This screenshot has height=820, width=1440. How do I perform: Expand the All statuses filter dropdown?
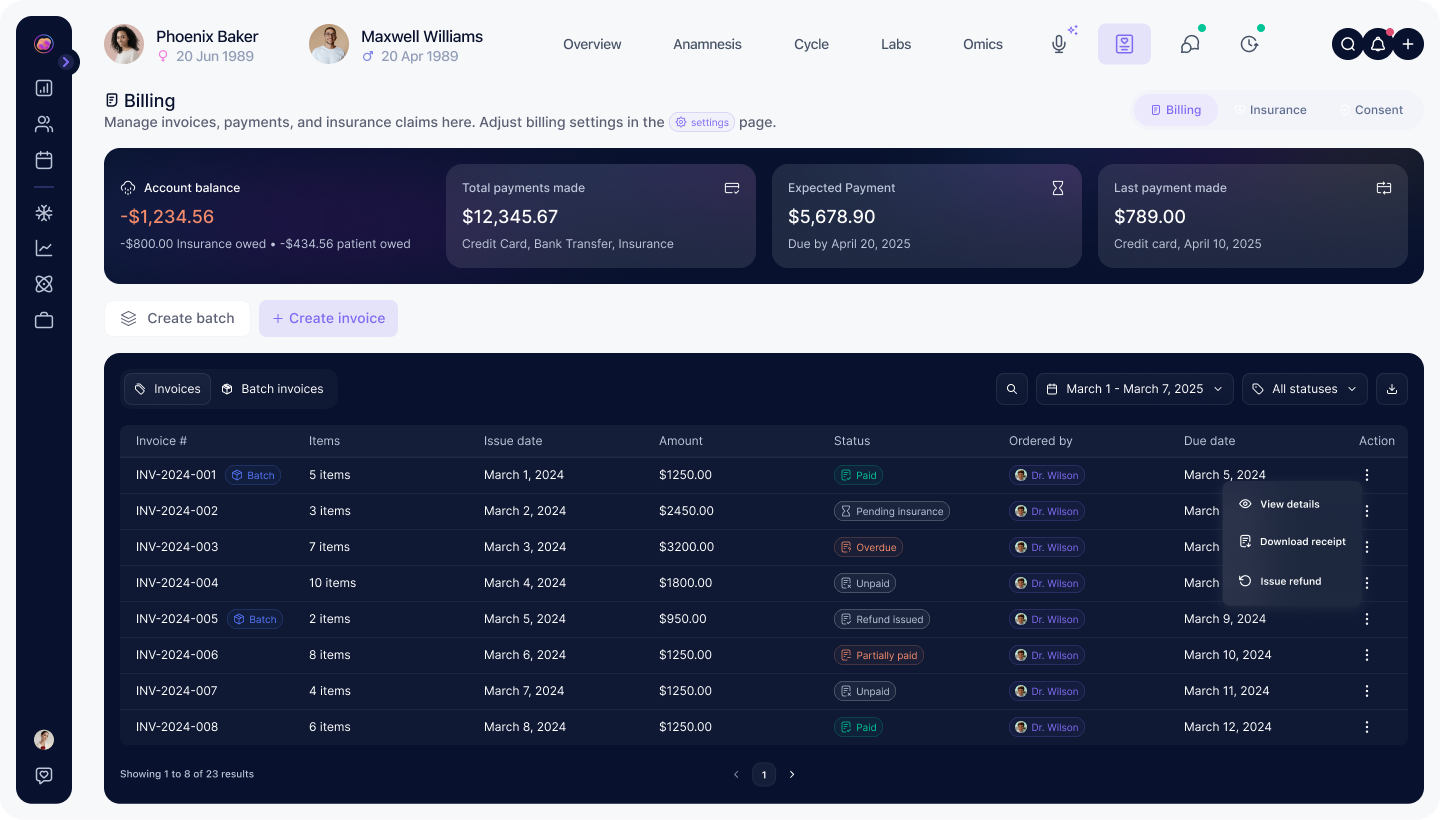[1304, 389]
